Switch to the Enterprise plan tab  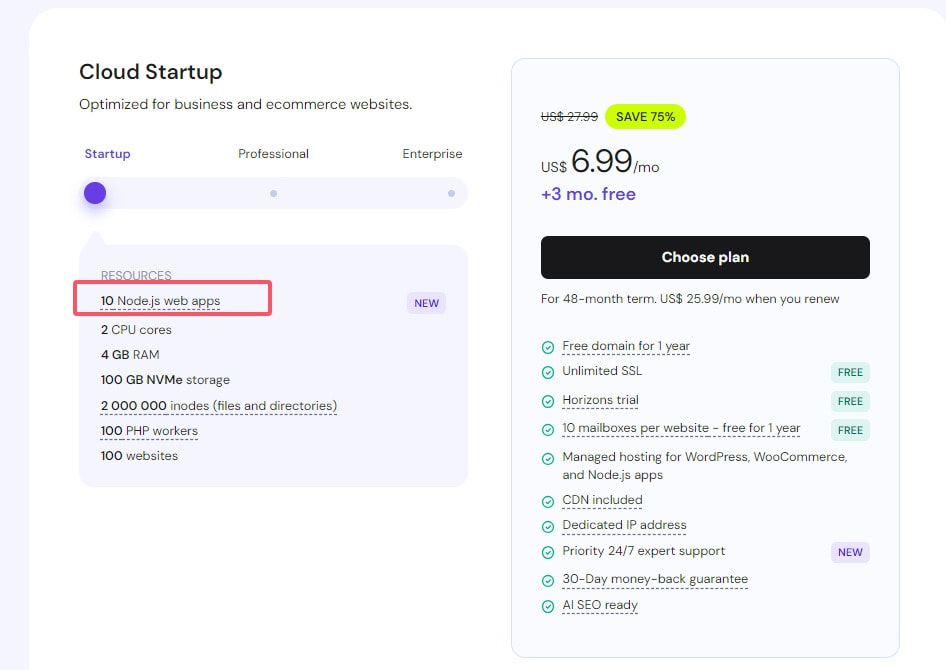click(432, 154)
